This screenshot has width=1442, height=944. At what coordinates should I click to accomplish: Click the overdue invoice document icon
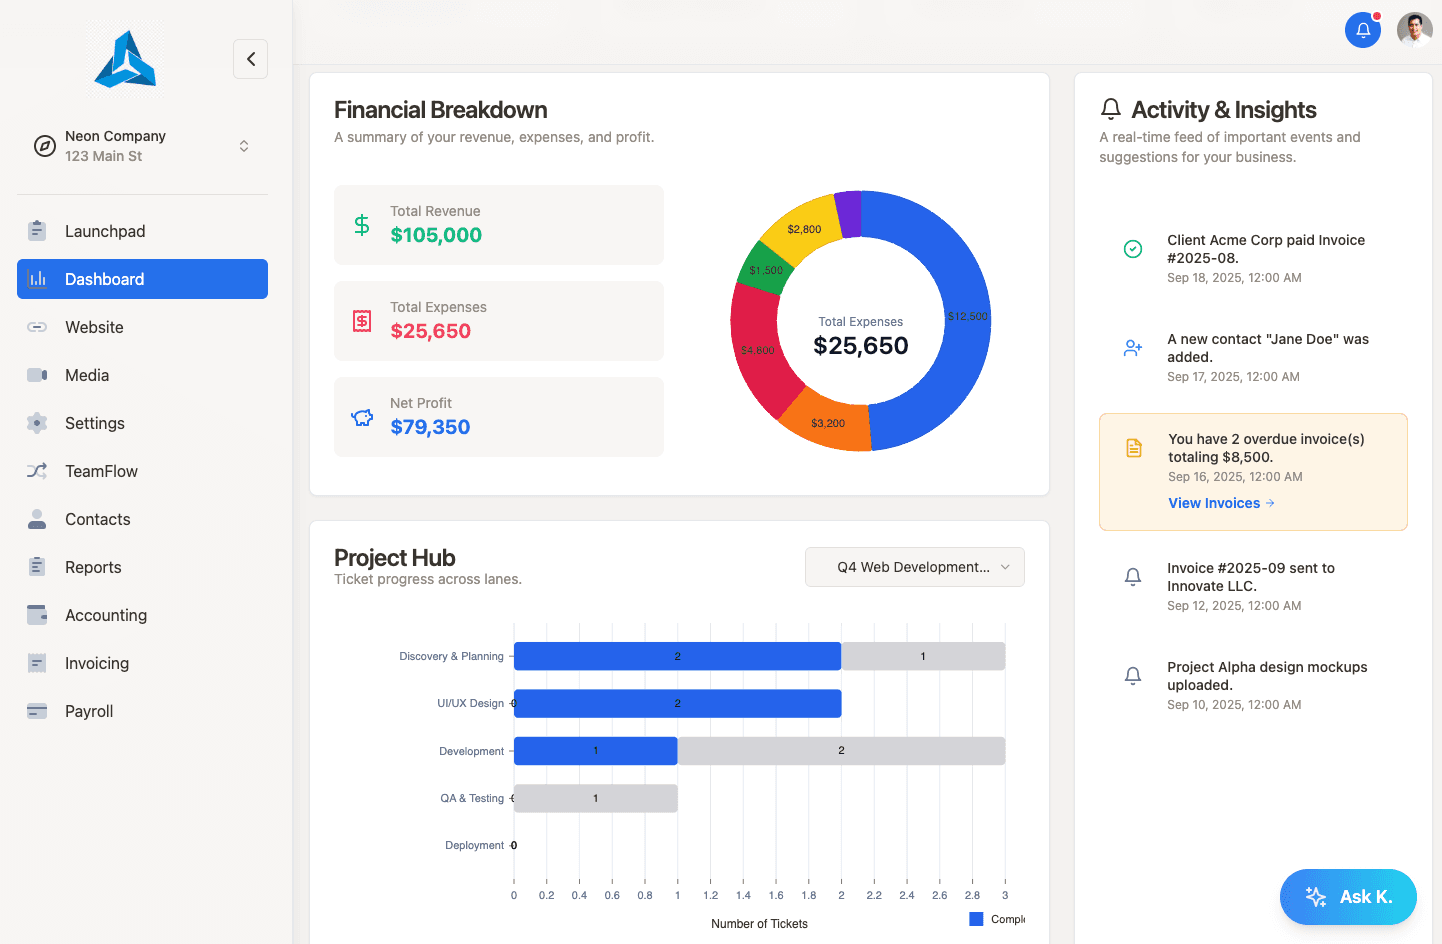(x=1133, y=448)
